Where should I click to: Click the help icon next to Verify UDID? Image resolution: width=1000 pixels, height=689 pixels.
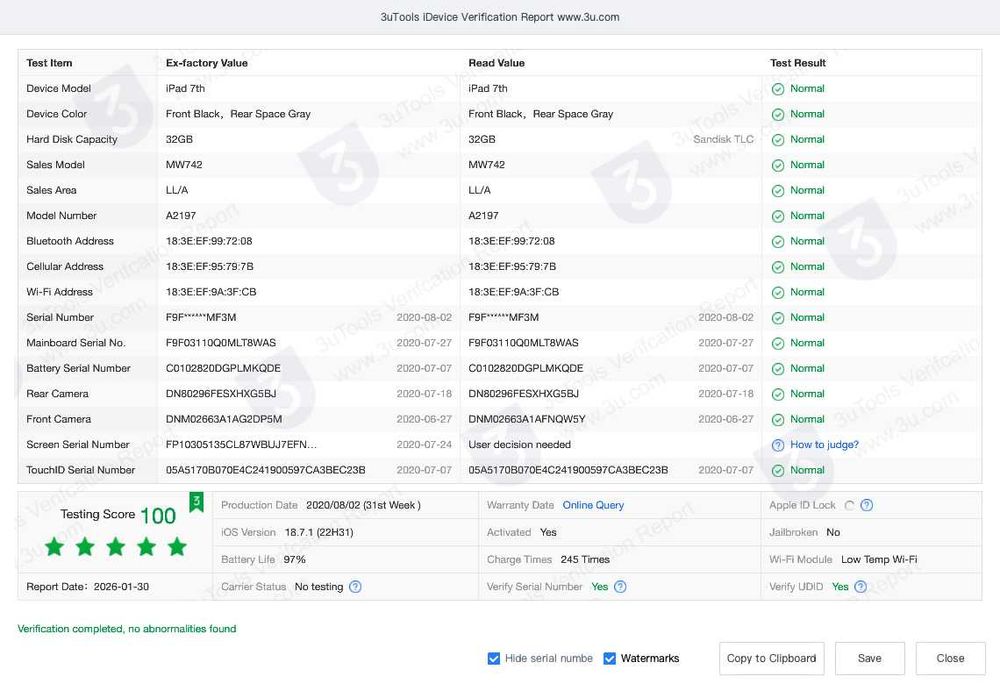[x=860, y=586]
